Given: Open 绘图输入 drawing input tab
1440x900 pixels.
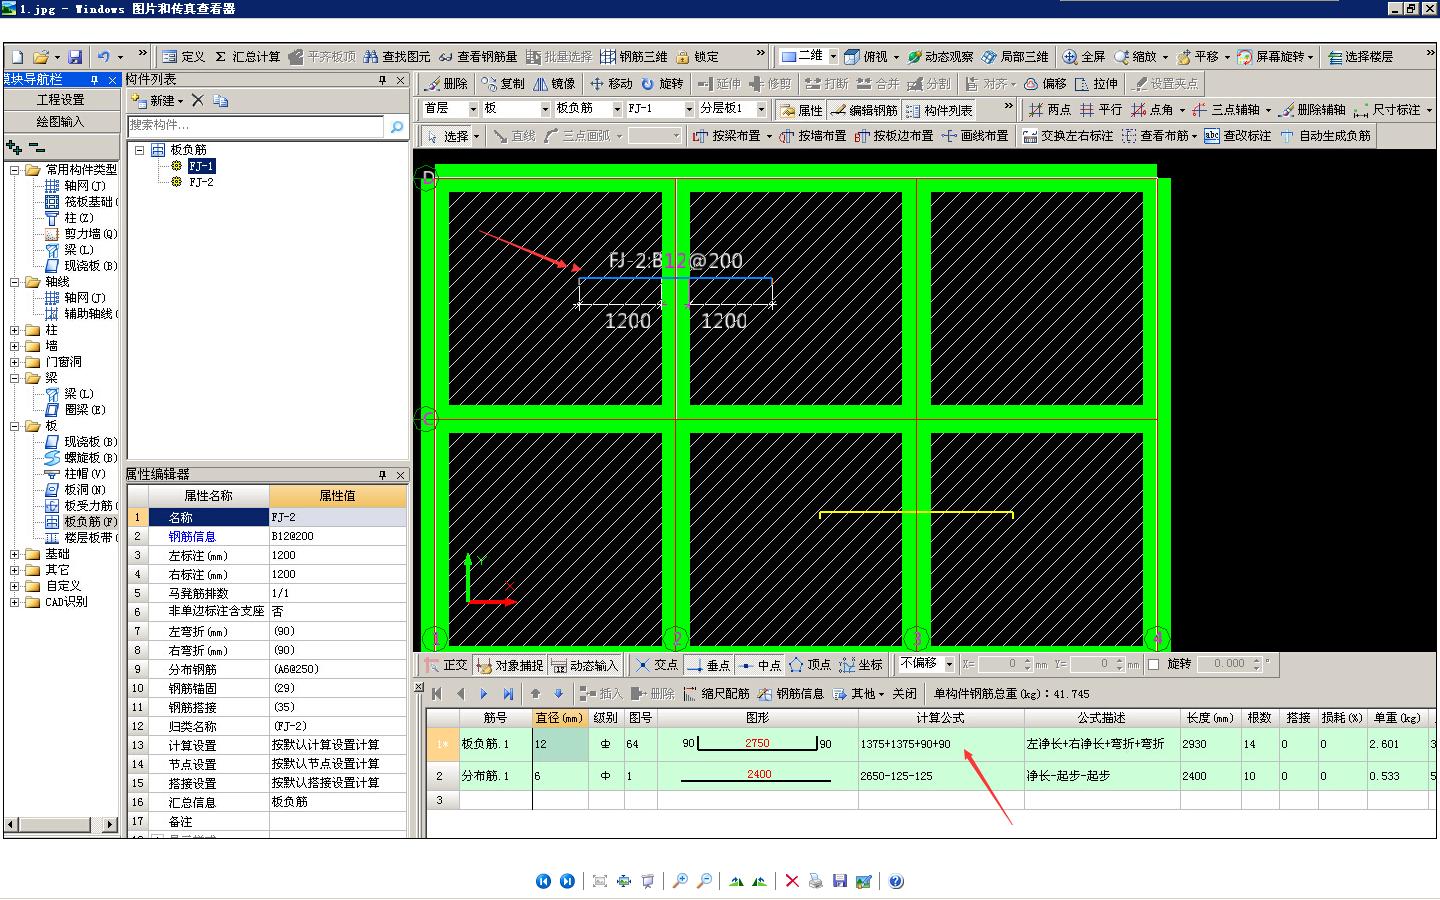Looking at the screenshot, I should tap(61, 122).
